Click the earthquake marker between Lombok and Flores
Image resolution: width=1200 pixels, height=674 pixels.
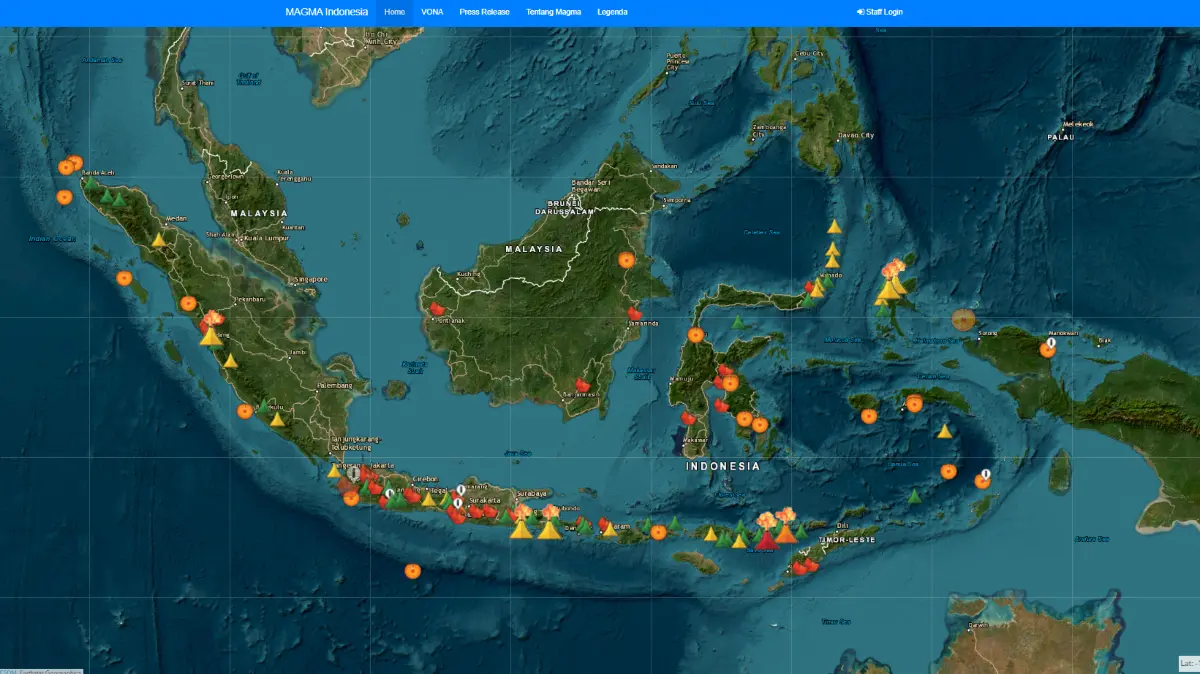click(x=658, y=532)
